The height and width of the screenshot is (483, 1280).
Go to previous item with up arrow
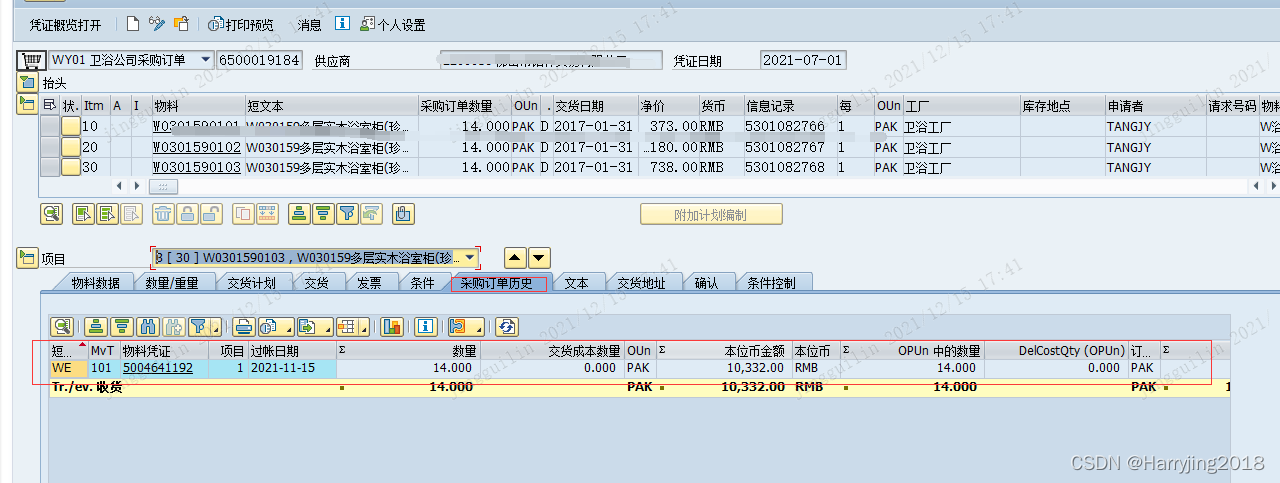[515, 258]
